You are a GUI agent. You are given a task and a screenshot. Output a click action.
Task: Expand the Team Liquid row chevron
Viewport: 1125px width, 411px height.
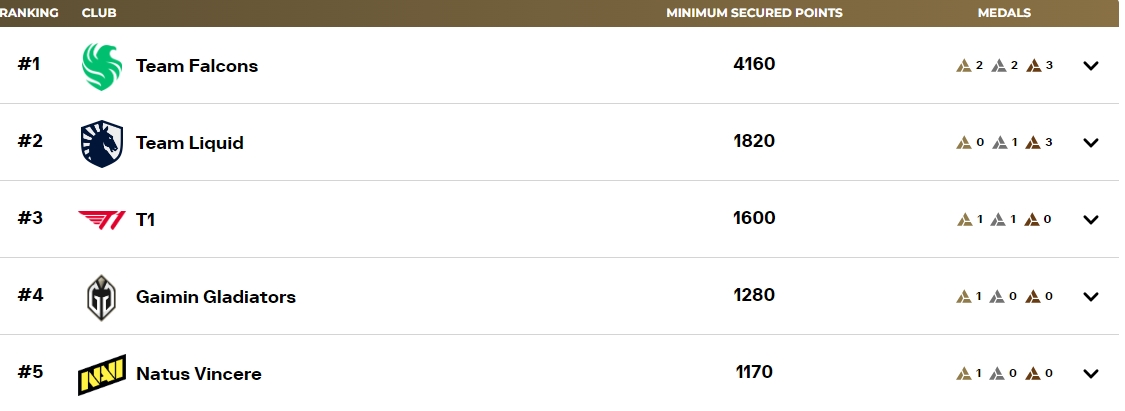(1091, 143)
